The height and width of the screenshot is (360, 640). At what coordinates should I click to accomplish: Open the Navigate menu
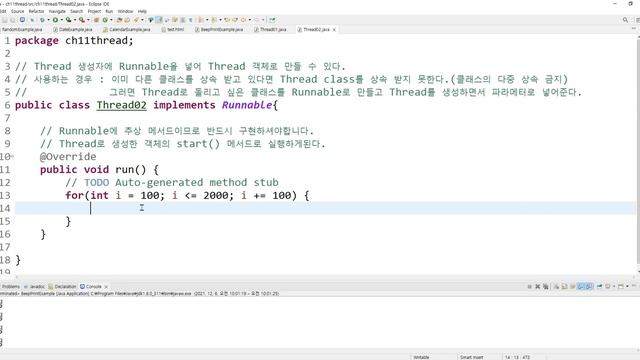[x=57, y=11]
